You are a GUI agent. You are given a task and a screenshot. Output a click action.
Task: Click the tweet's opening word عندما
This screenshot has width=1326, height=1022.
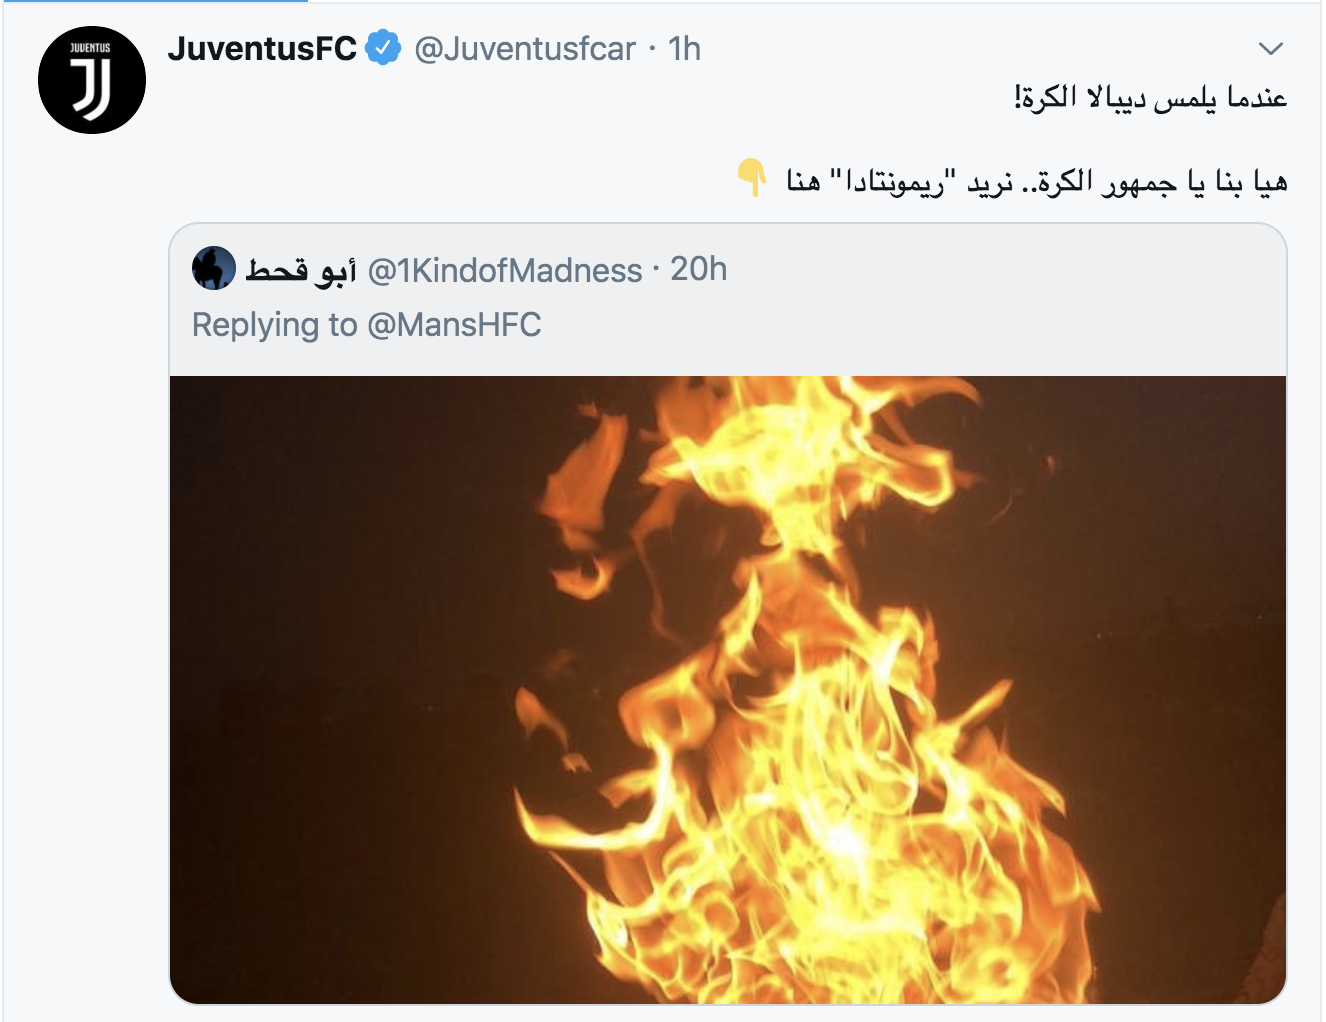coord(1256,98)
